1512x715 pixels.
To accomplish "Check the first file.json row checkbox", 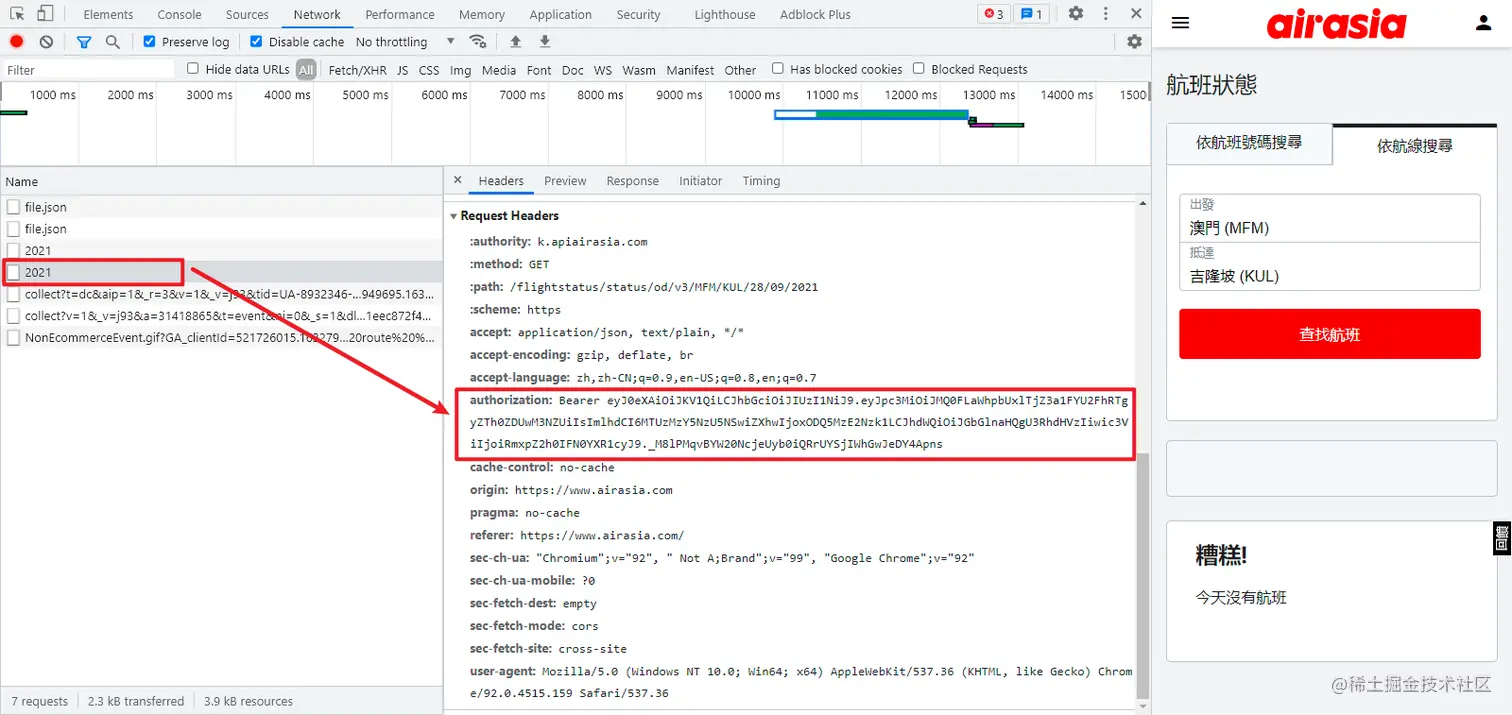I will coord(14,207).
